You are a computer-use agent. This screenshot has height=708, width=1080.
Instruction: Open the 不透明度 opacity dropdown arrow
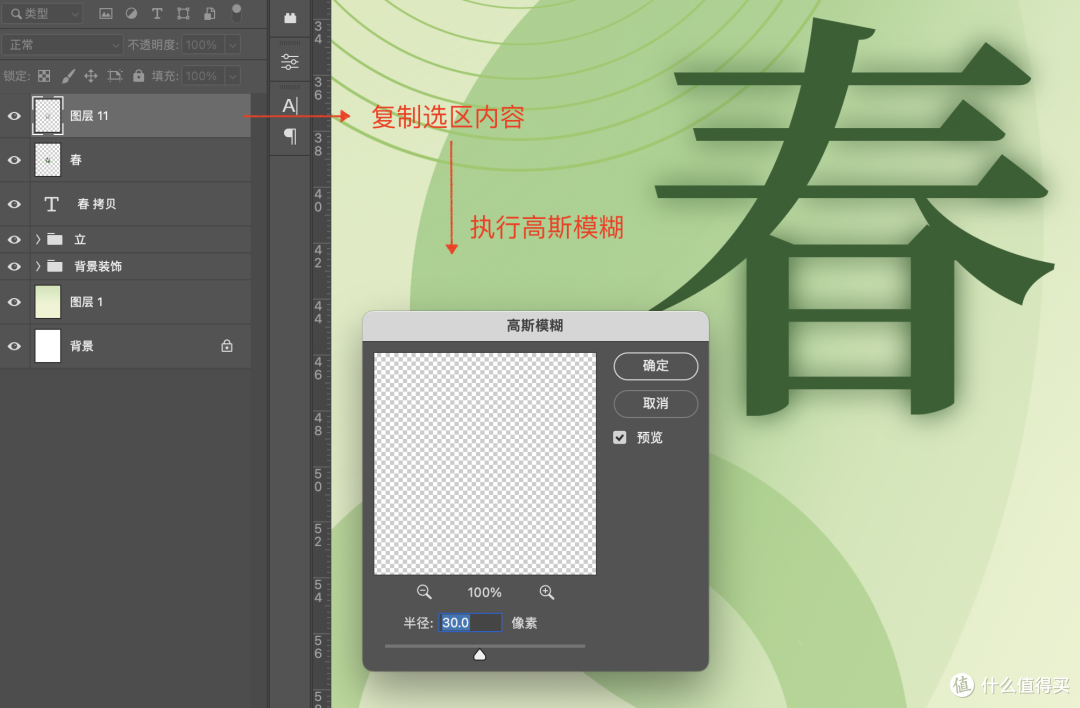[233, 45]
